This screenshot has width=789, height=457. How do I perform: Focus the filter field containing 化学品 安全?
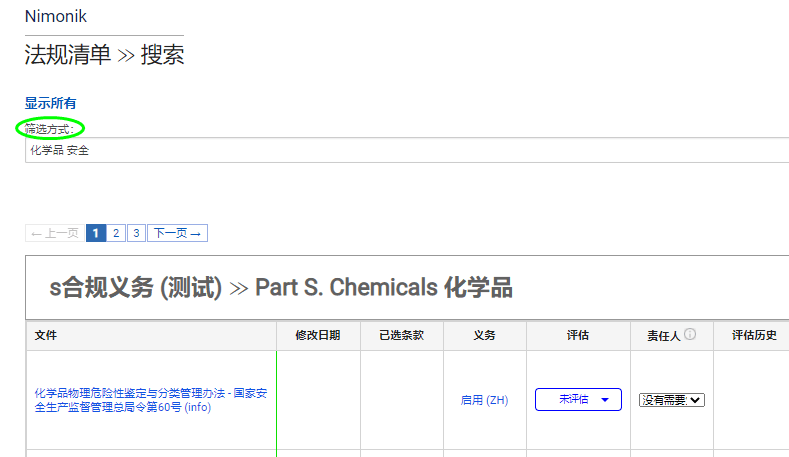(405, 150)
